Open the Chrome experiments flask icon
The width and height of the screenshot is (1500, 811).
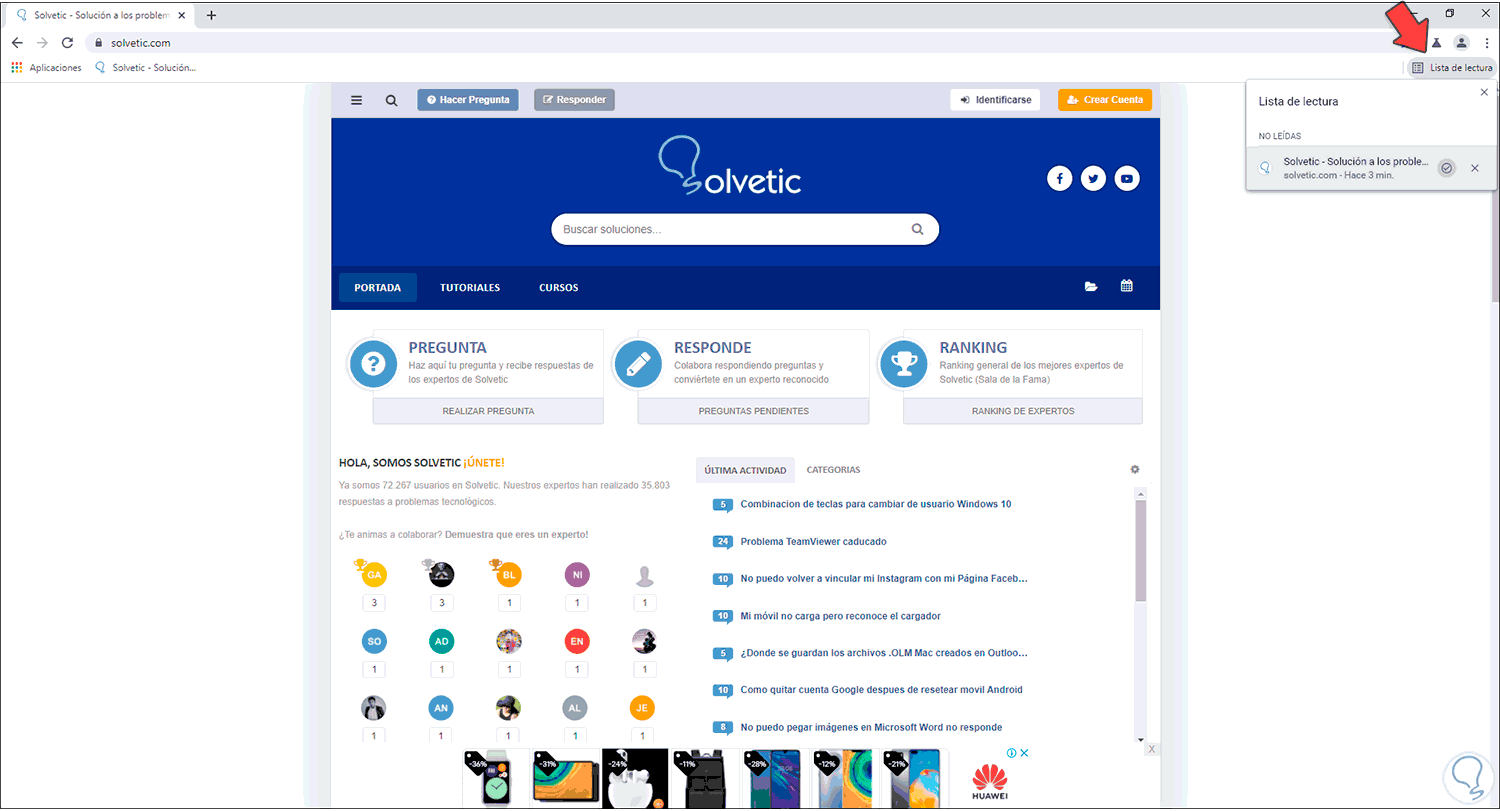click(x=1436, y=43)
